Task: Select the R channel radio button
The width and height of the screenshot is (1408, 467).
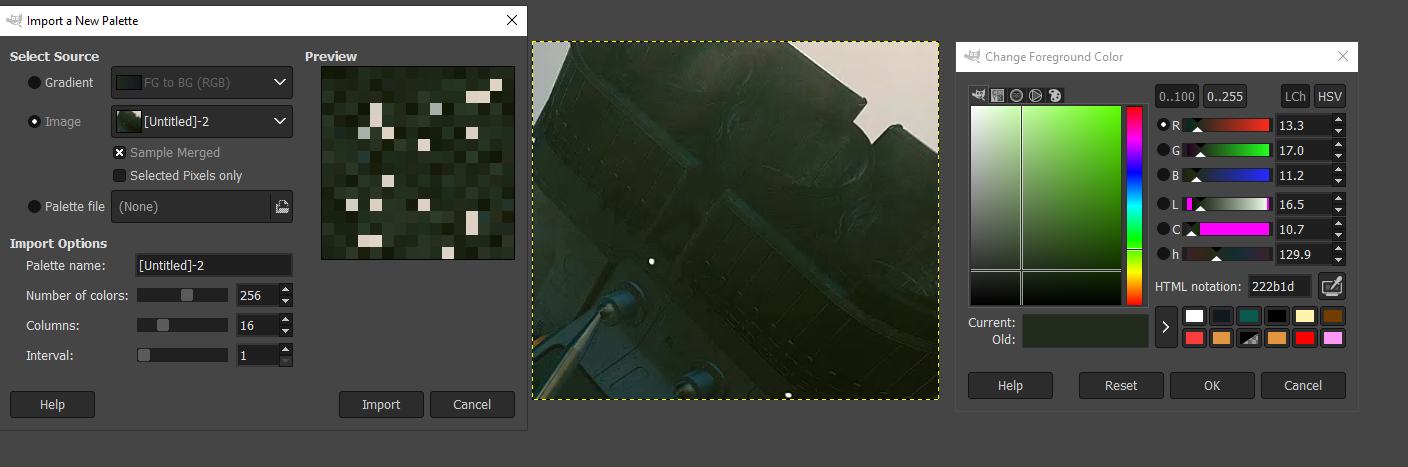Action: tap(1163, 125)
